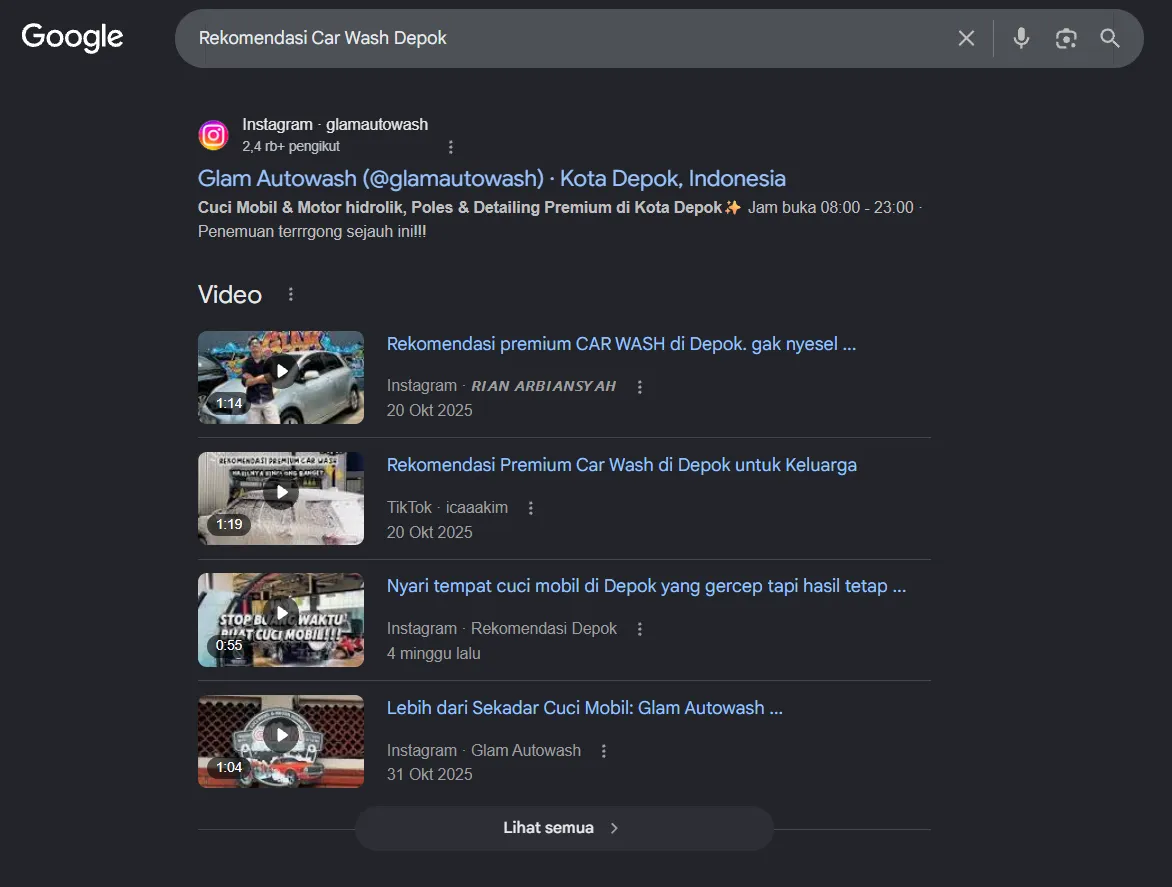
Task: Play the 1:04 Glam Autowash logo thumbnail
Action: [281, 741]
